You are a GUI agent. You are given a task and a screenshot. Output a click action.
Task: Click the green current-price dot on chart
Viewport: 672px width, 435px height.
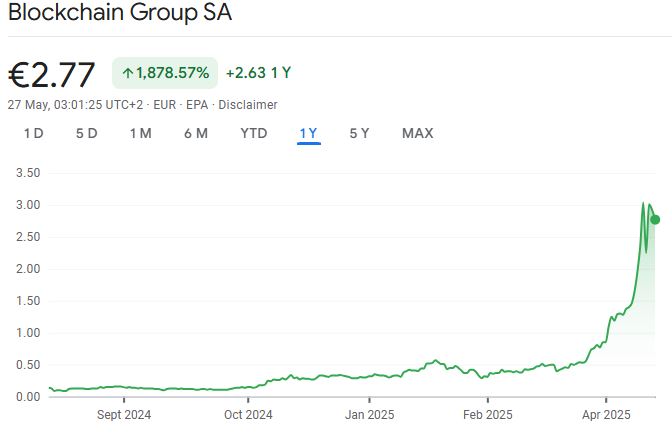655,220
